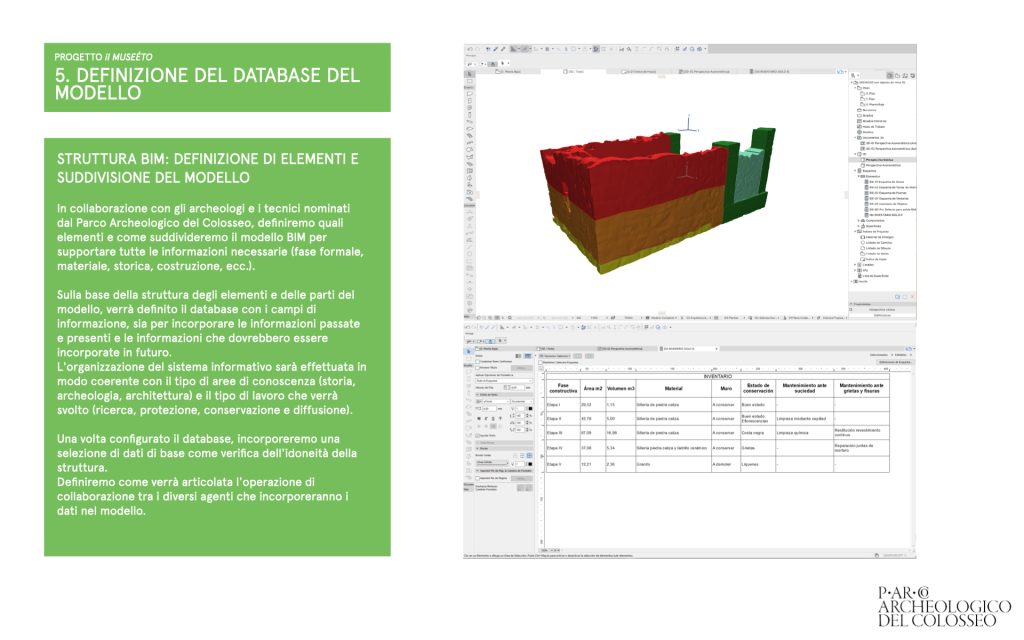The height and width of the screenshot is (640, 1024).
Task: Click the bold B button in the format panel
Action: click(481, 418)
